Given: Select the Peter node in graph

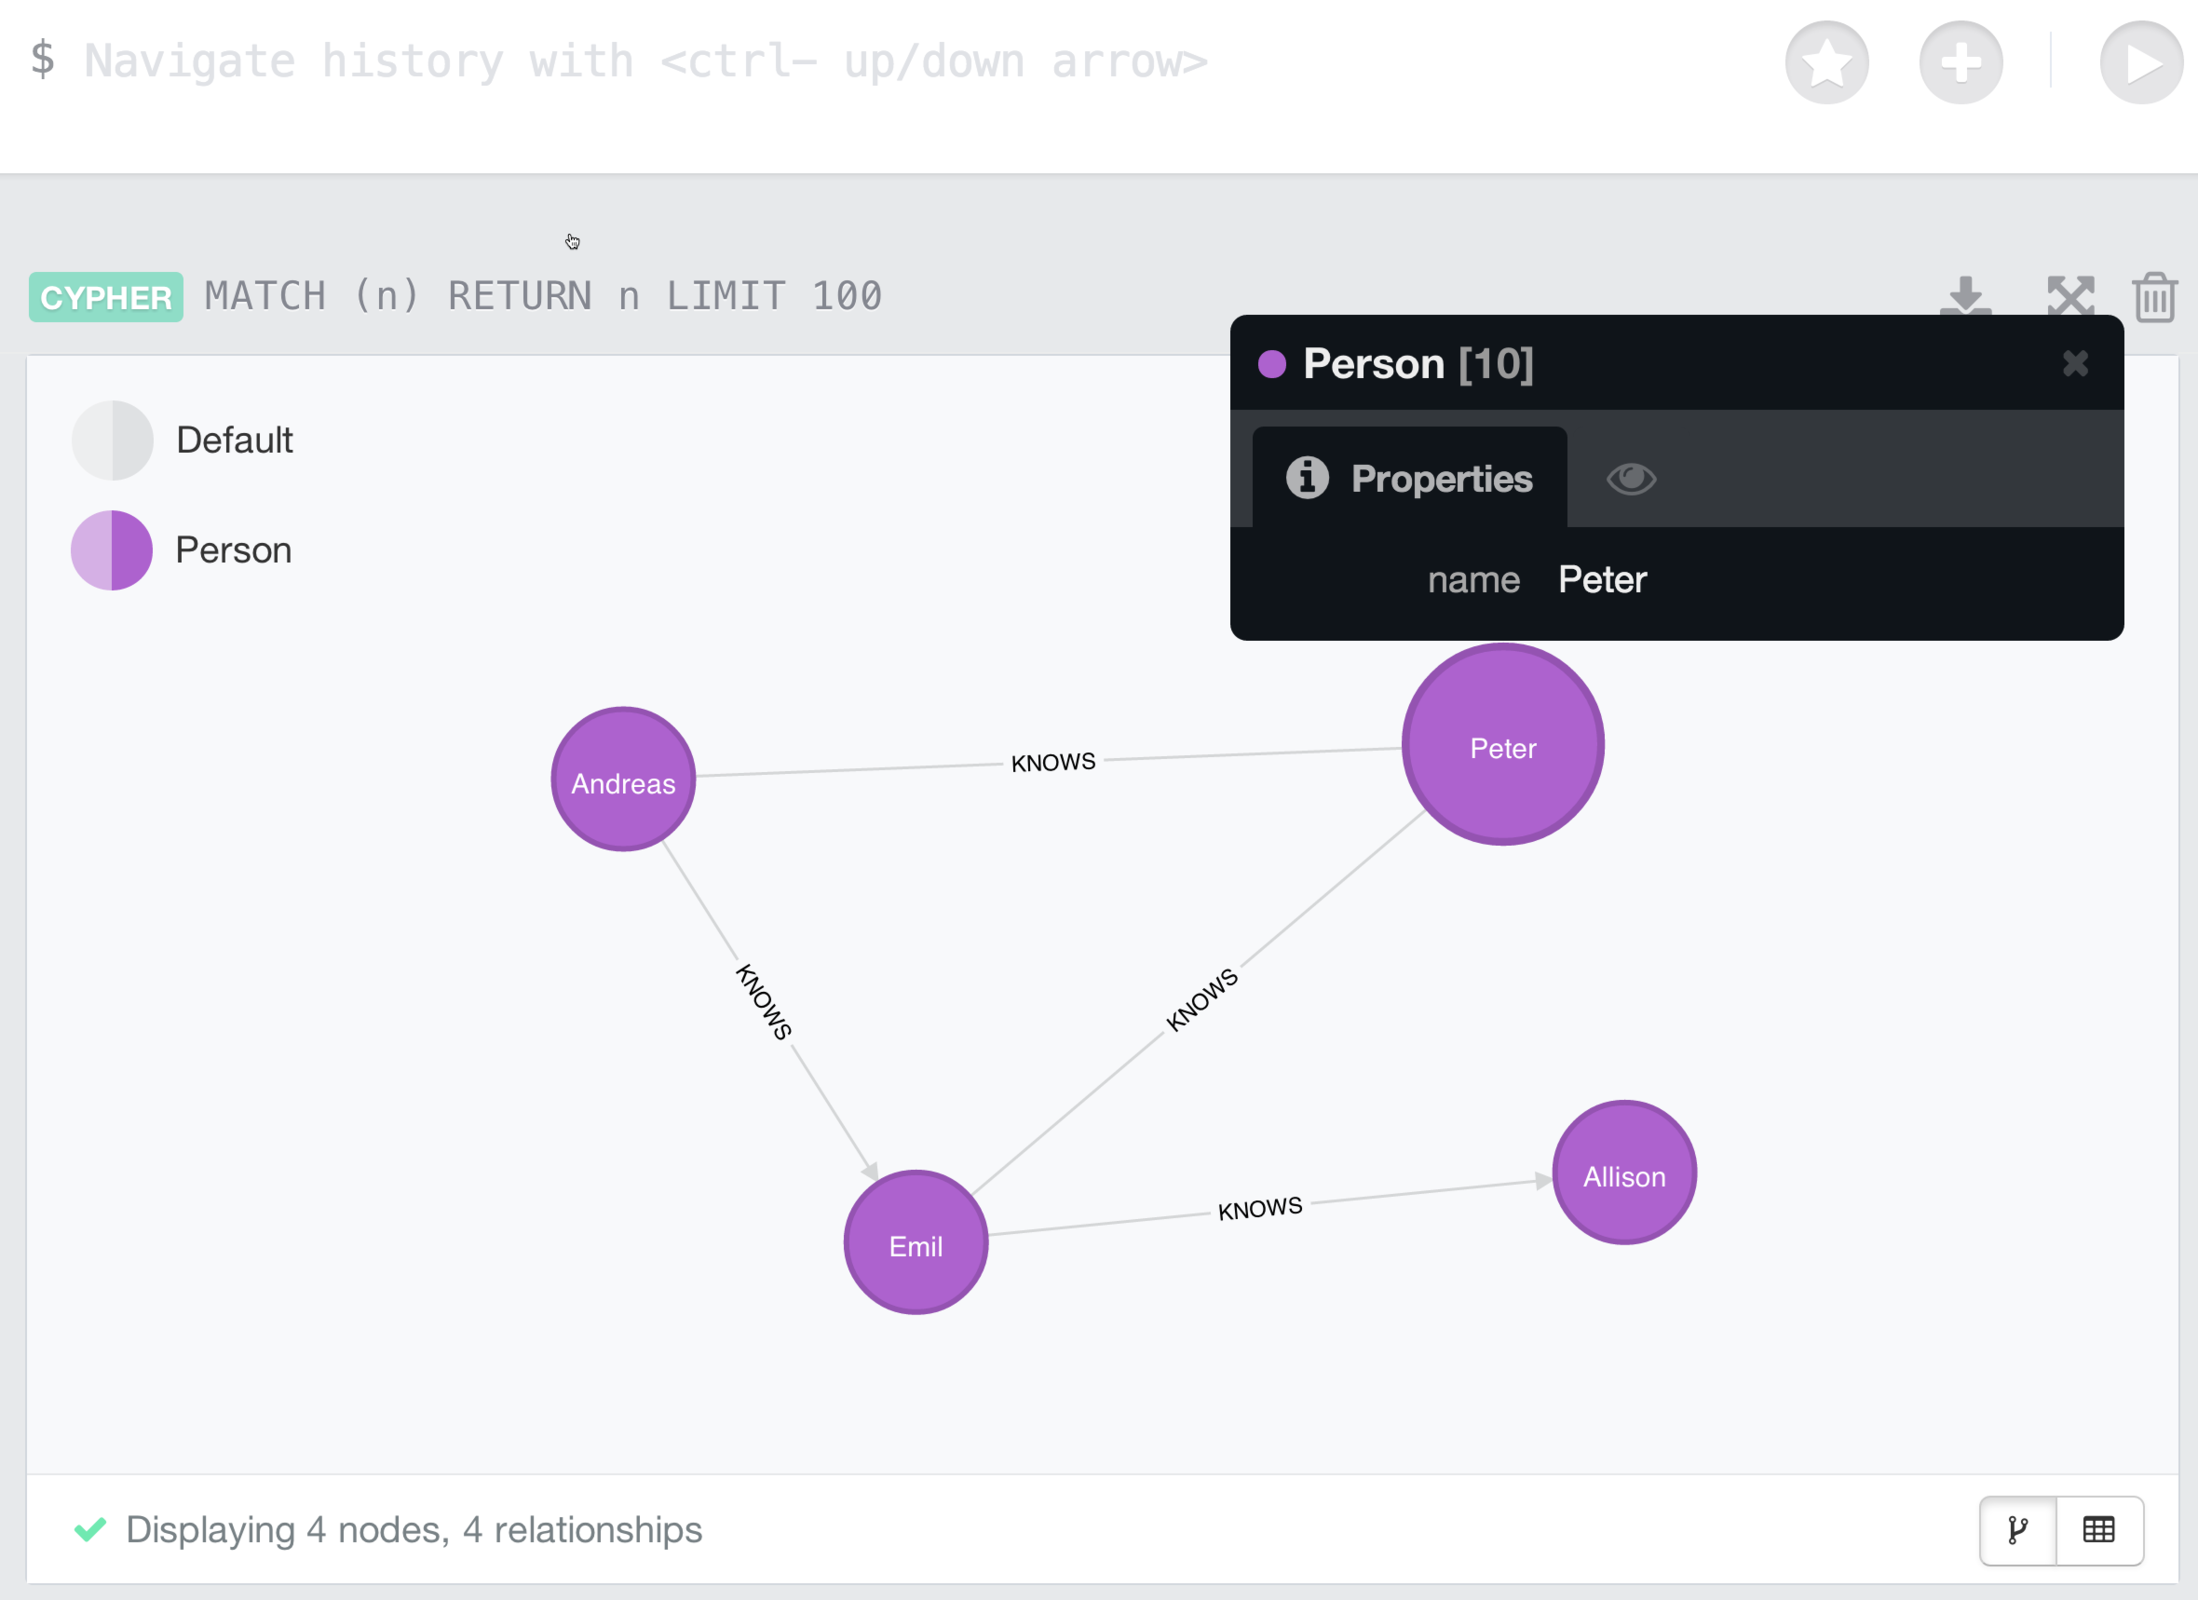Looking at the screenshot, I should pyautogui.click(x=1502, y=745).
